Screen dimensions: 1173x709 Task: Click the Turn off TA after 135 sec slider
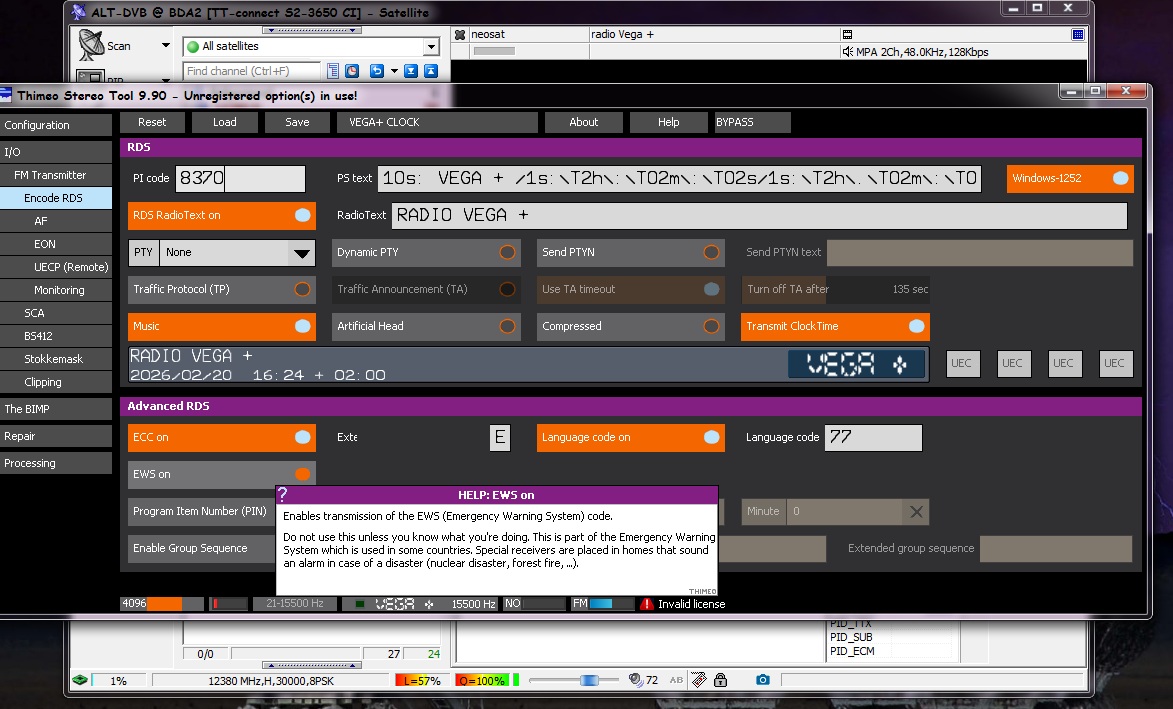coord(836,289)
